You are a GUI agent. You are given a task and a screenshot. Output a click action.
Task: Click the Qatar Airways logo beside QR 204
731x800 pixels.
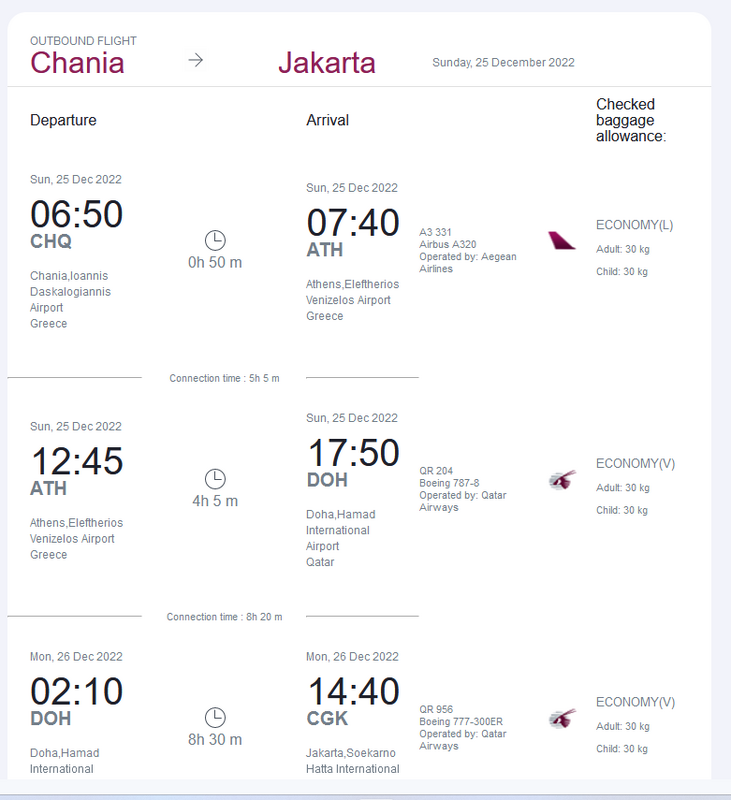click(x=562, y=480)
